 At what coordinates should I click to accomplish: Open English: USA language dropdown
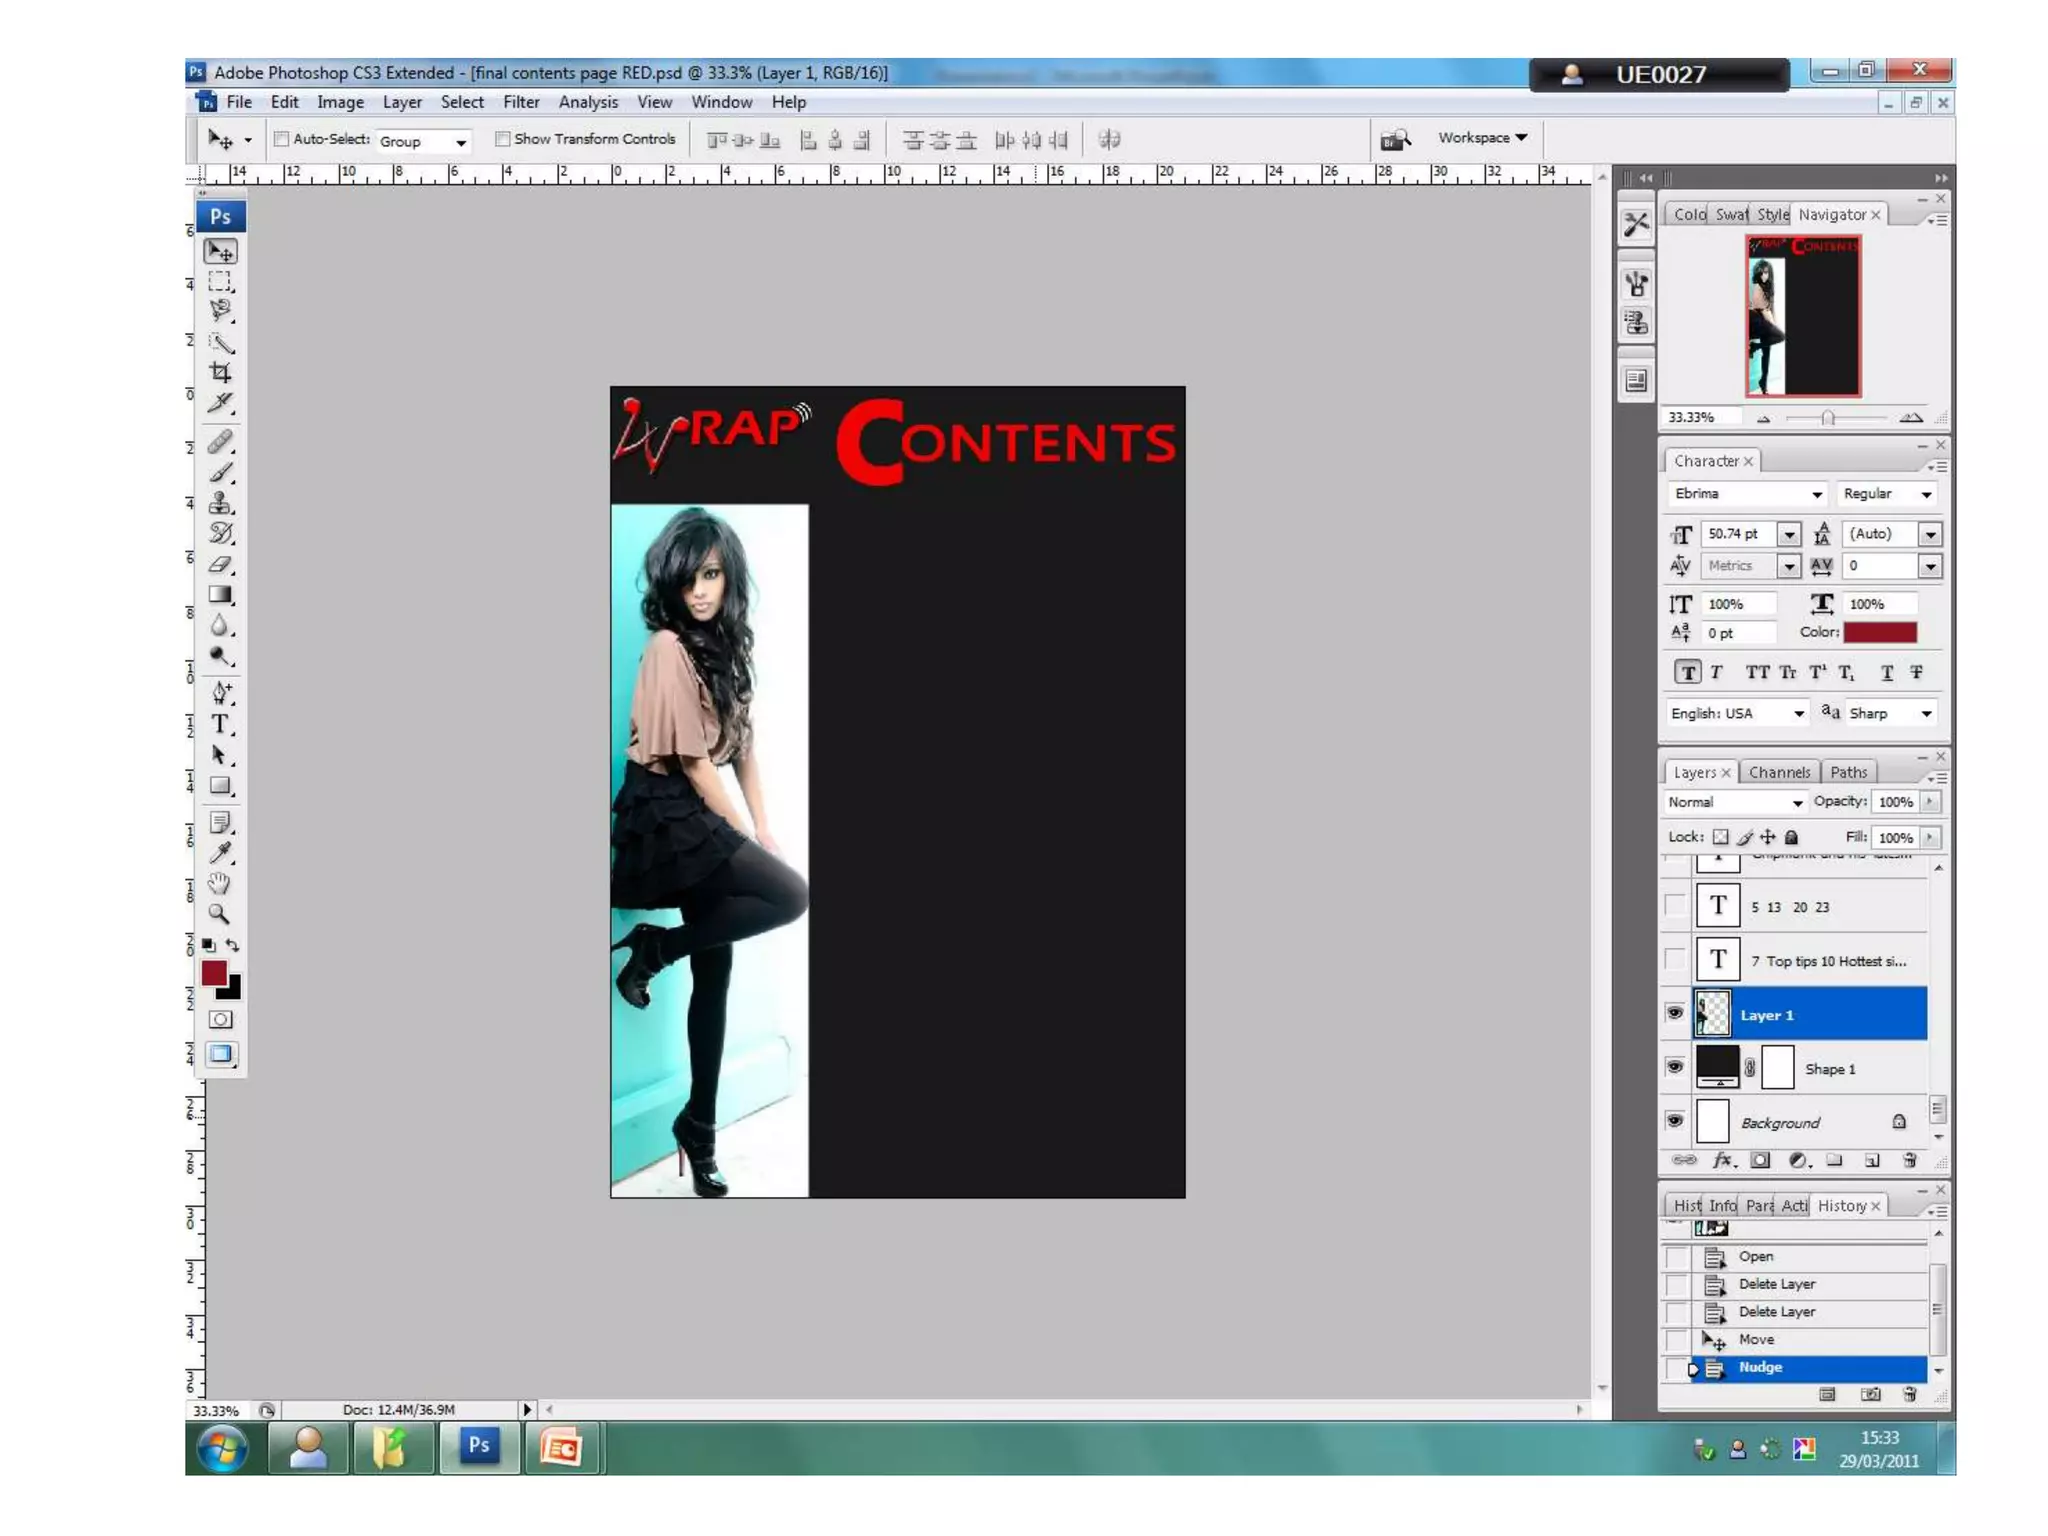pyautogui.click(x=1738, y=713)
